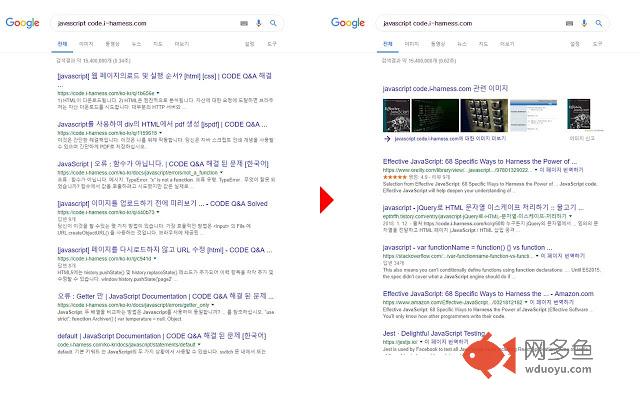Open the dark green code screen thumbnail

pos(435,115)
